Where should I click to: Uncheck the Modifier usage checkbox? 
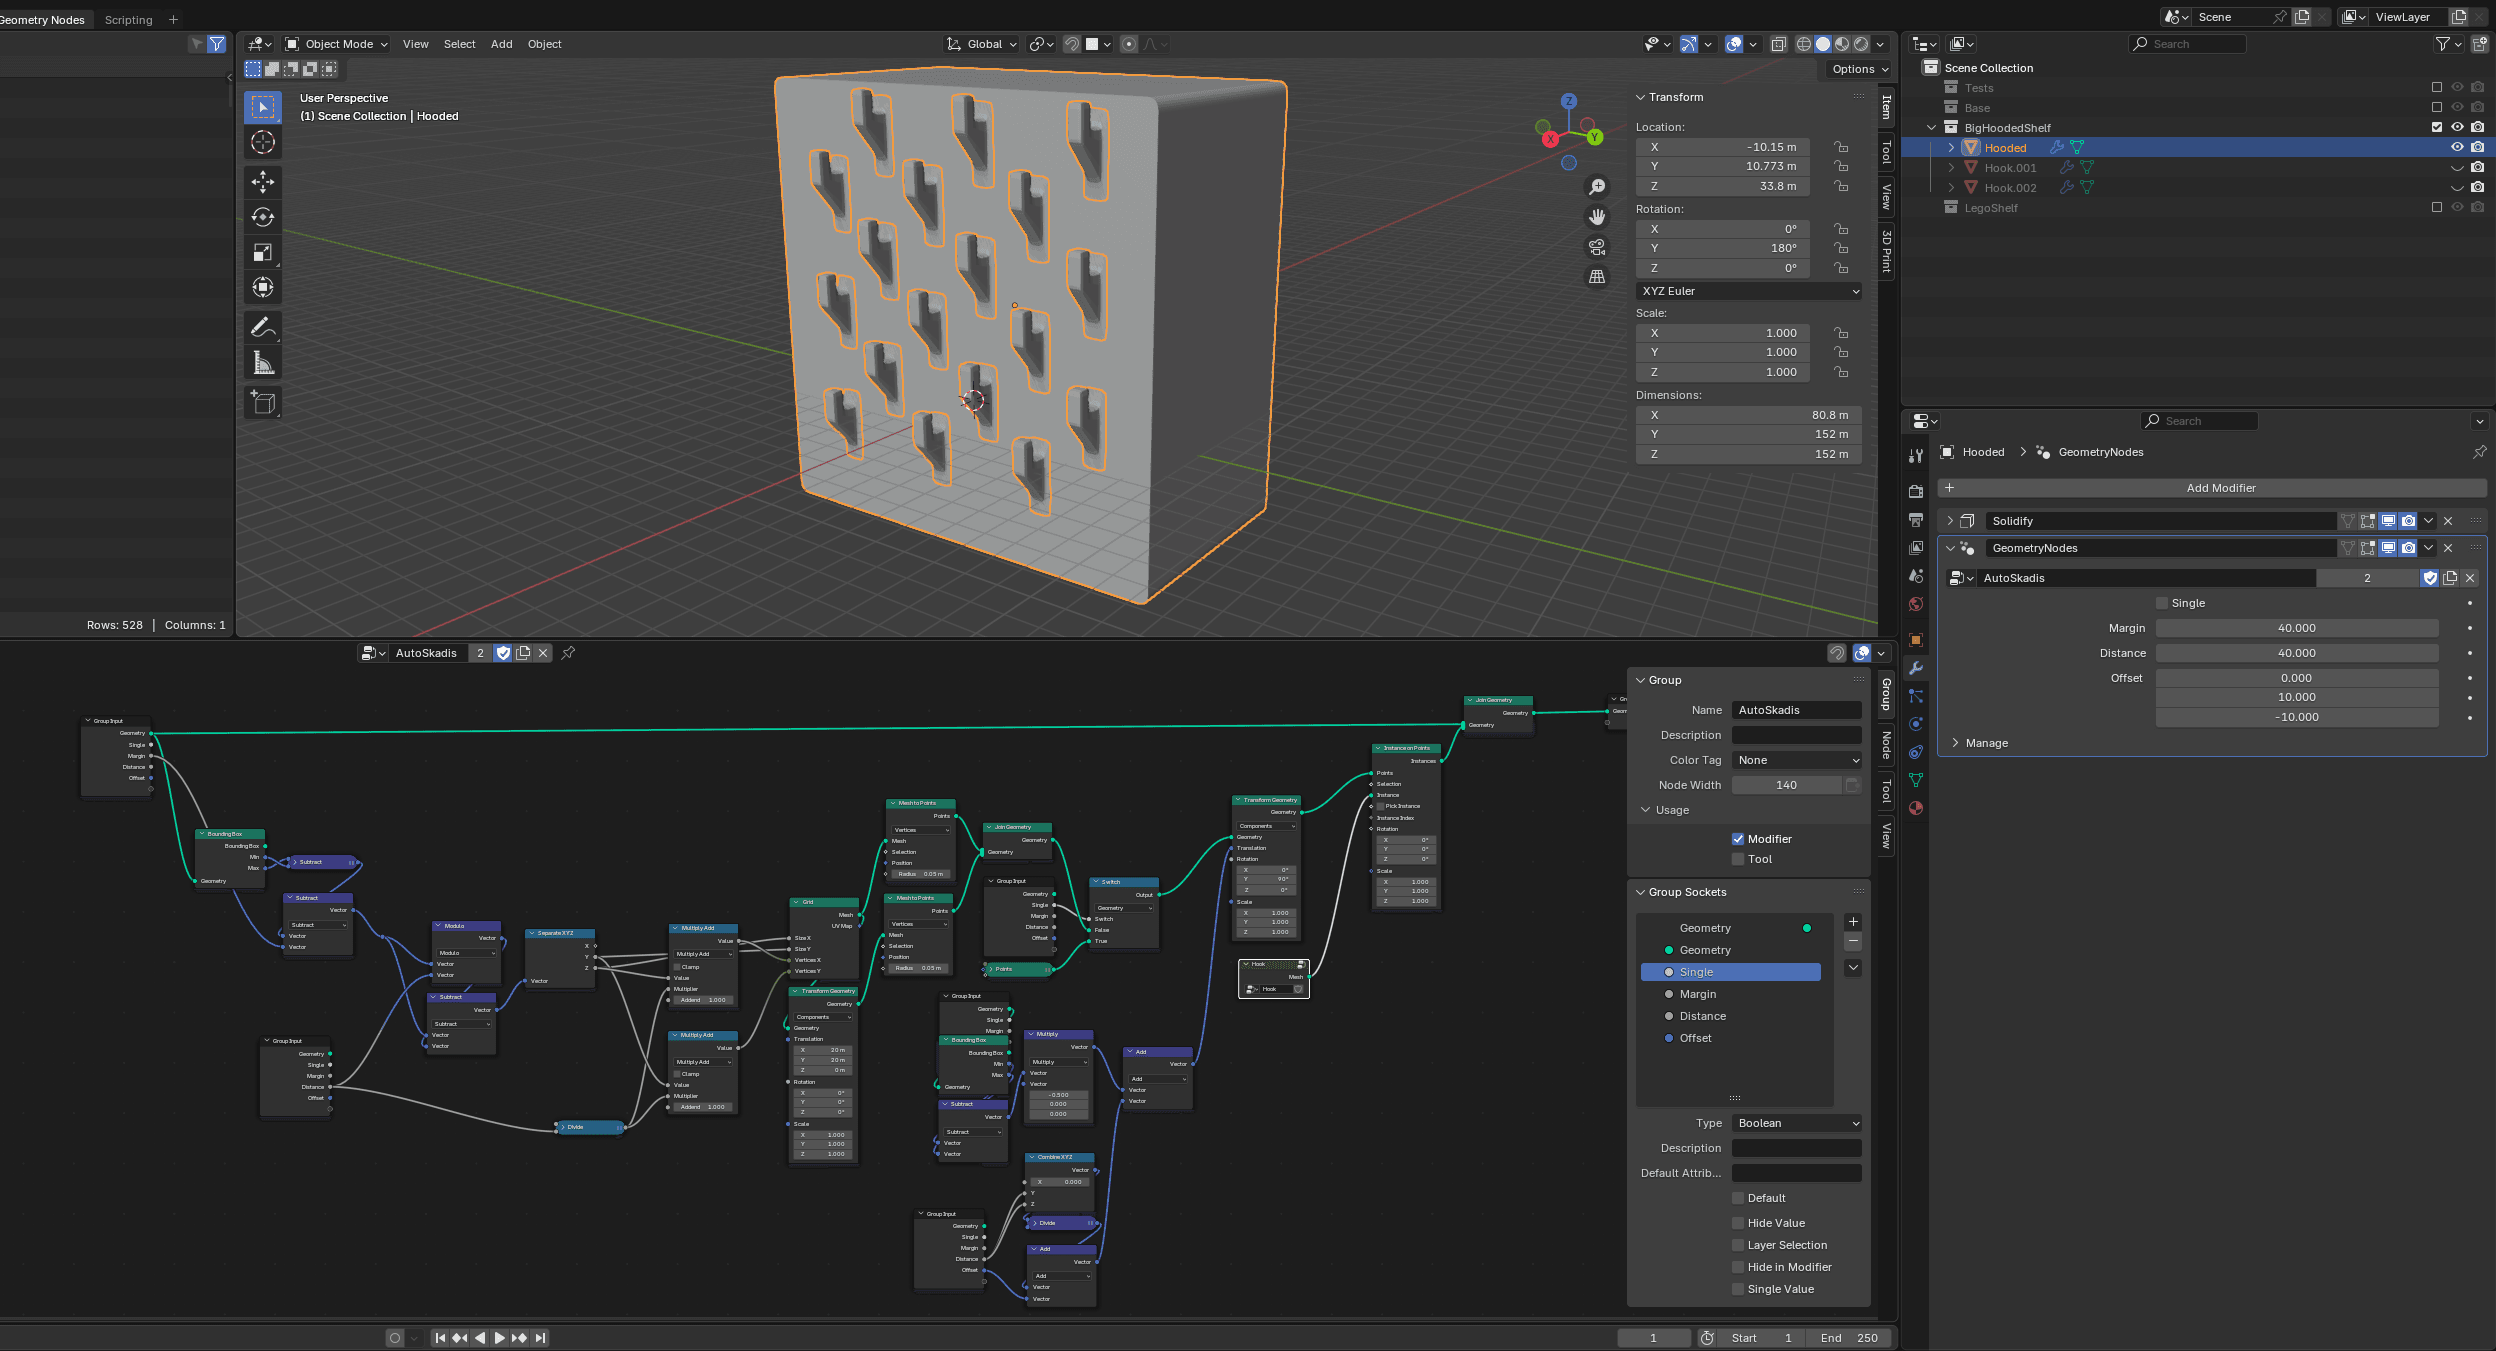tap(1738, 839)
